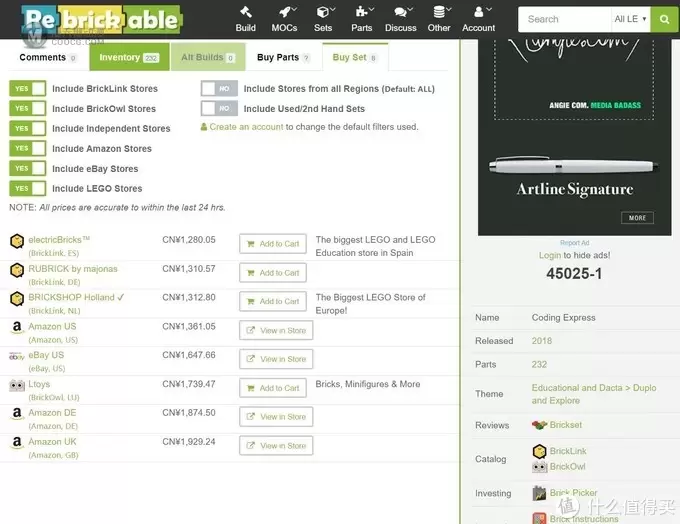This screenshot has height=524, width=680.
Task: Toggle Include BrickOwl Stores switch
Action: tap(28, 108)
